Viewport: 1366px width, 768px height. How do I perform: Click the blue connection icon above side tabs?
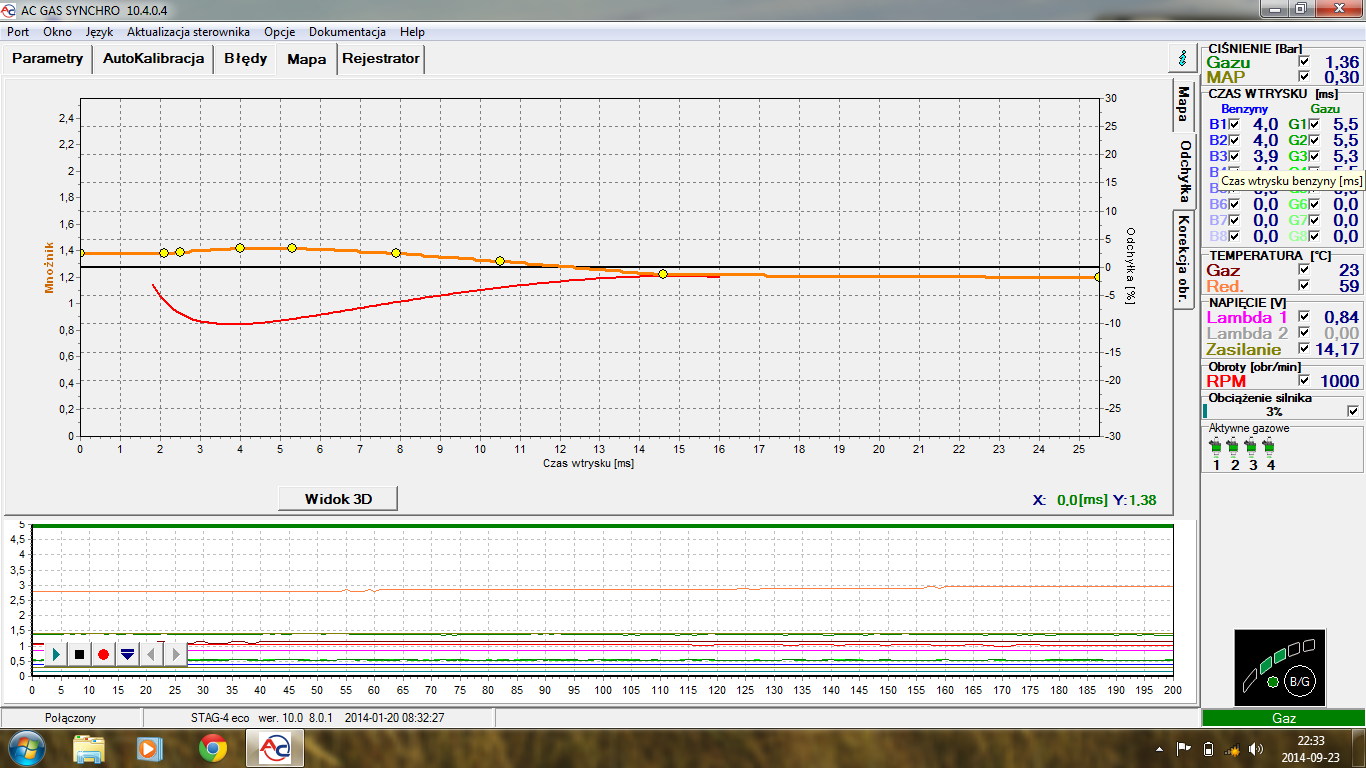[x=1183, y=58]
